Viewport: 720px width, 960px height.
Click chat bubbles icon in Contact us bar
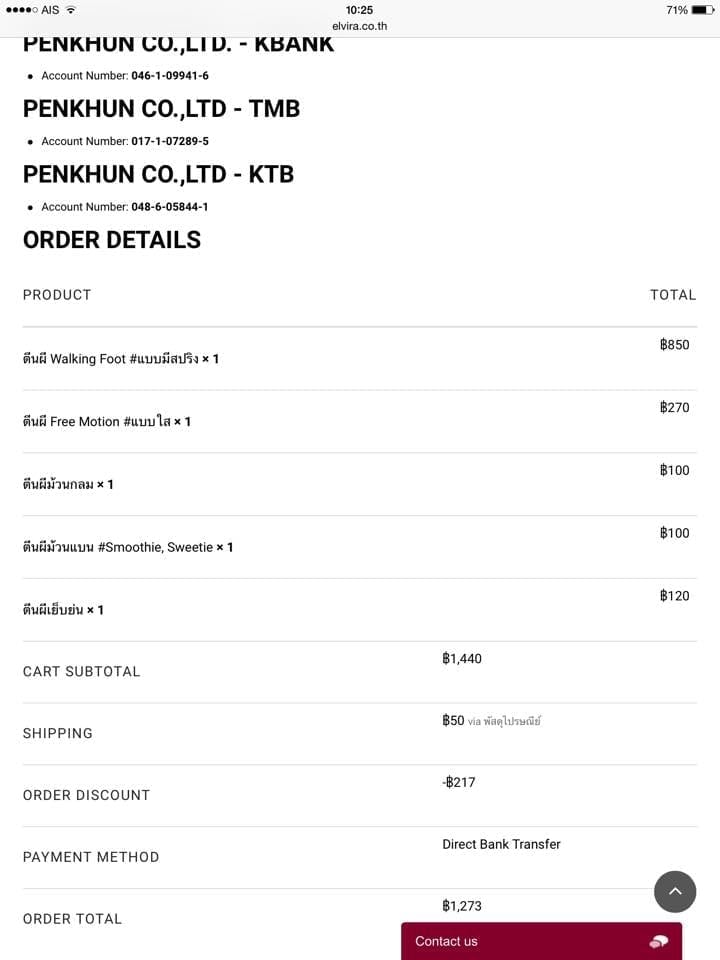(x=658, y=941)
